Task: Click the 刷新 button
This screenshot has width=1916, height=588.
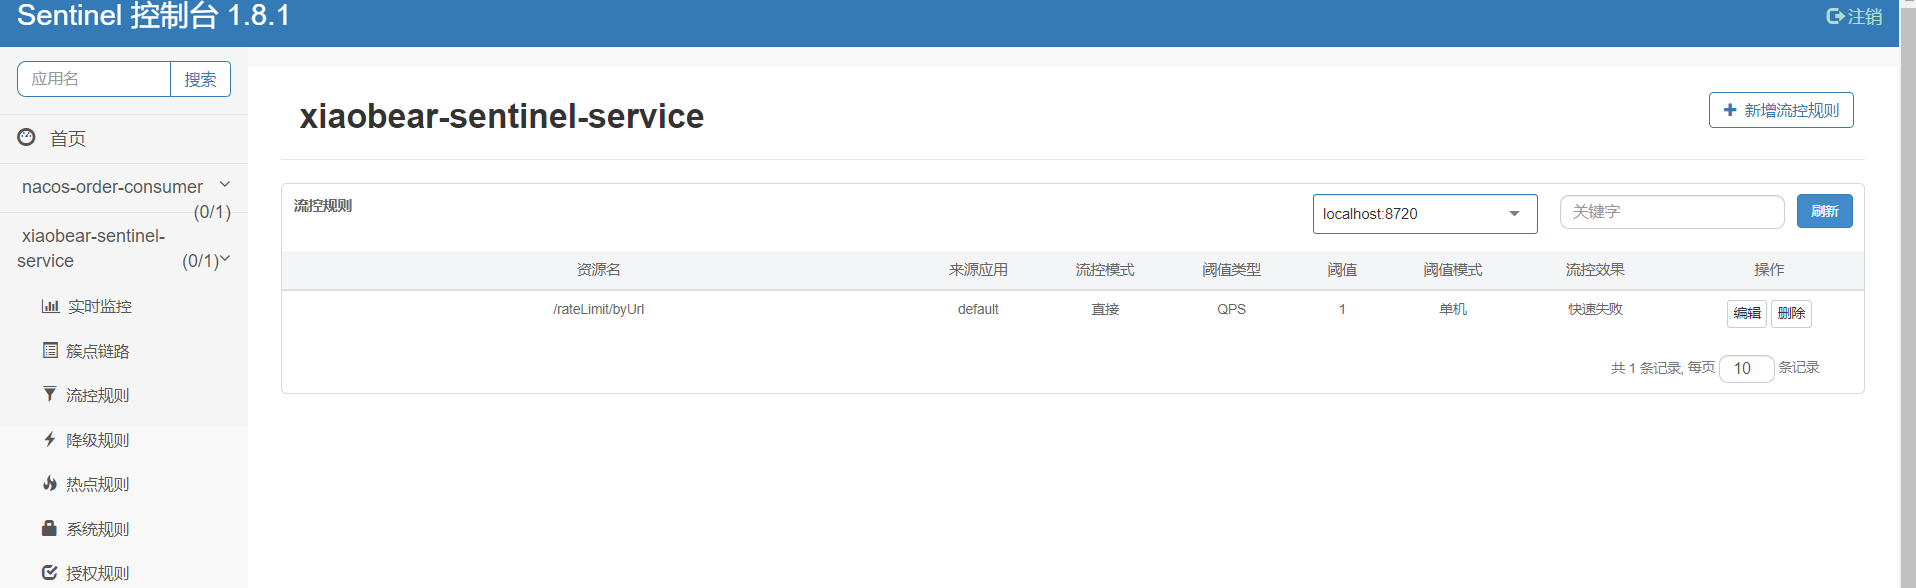Action: tap(1824, 211)
